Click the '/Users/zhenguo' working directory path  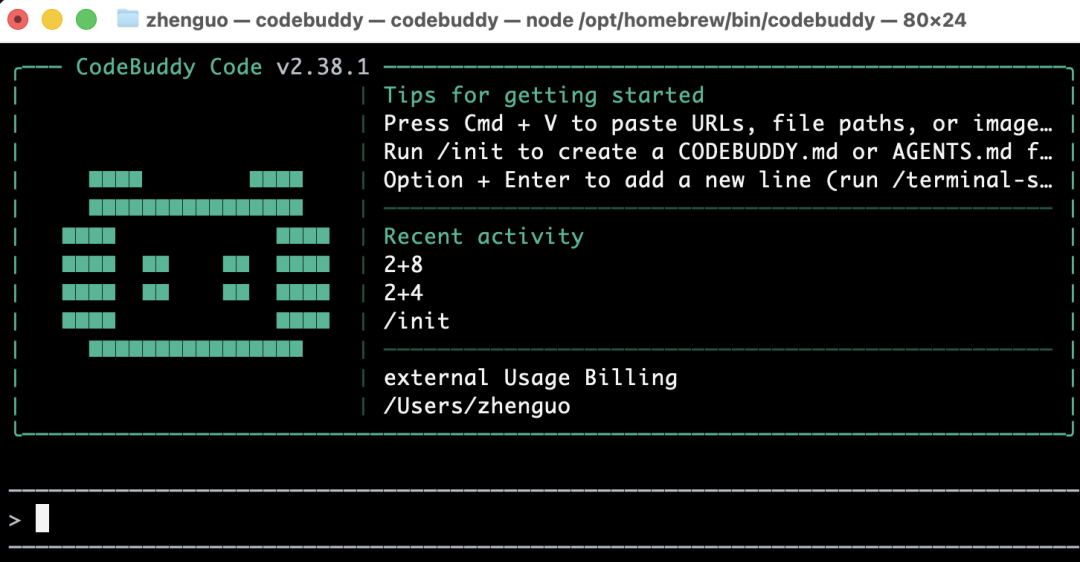[x=477, y=406]
